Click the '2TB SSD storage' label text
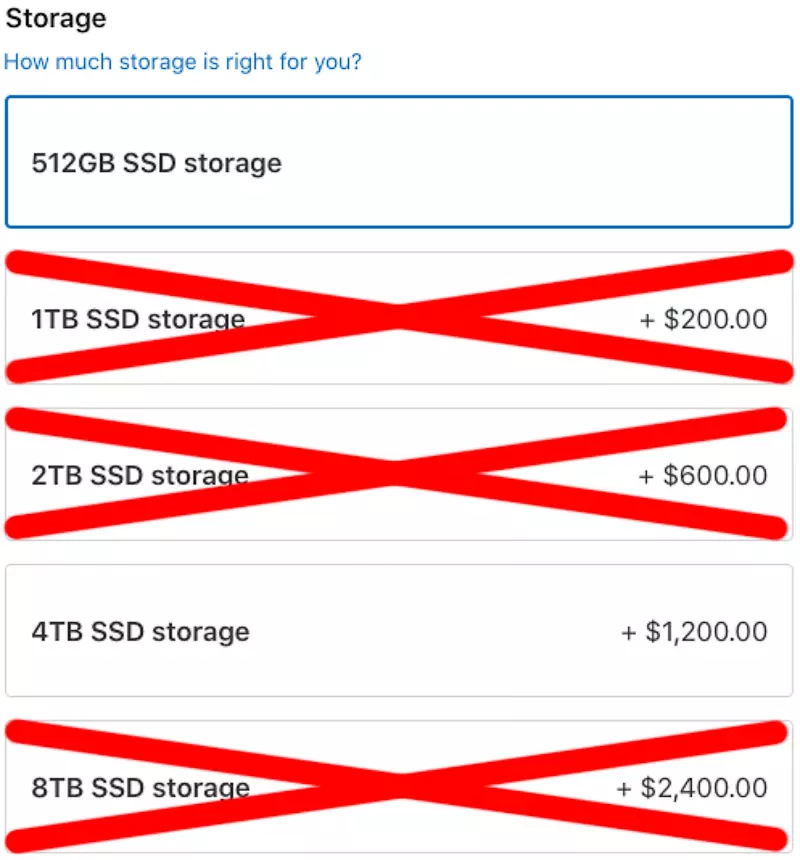The height and width of the screenshot is (860, 800). pyautogui.click(x=140, y=476)
